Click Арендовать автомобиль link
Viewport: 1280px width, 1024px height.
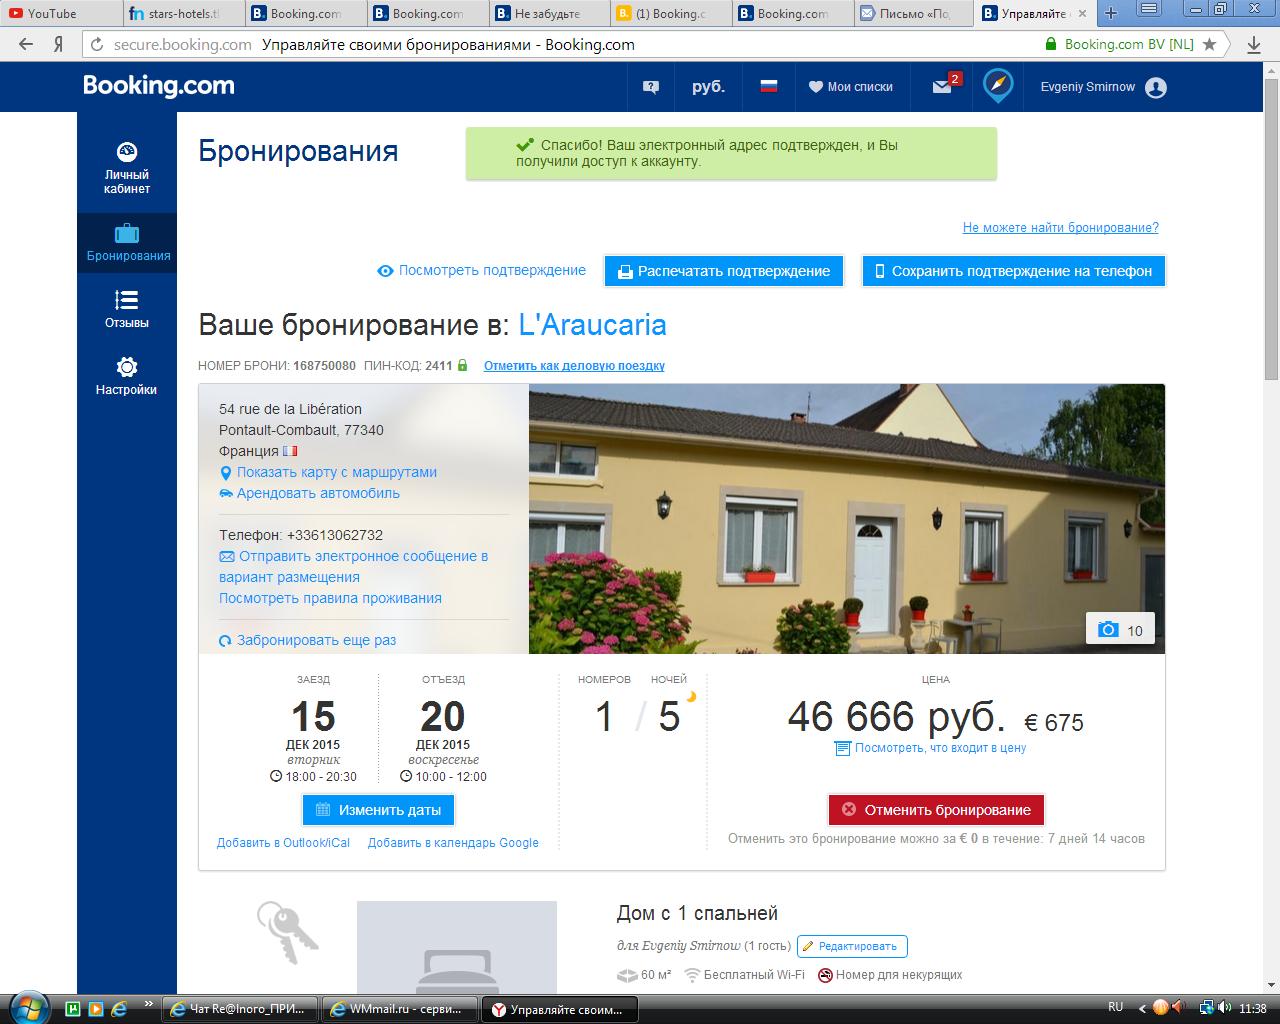[318, 493]
